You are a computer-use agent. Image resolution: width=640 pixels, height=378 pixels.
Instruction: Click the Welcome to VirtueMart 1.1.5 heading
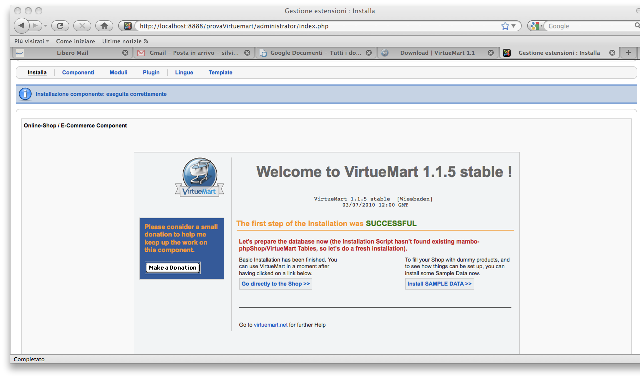pos(384,171)
